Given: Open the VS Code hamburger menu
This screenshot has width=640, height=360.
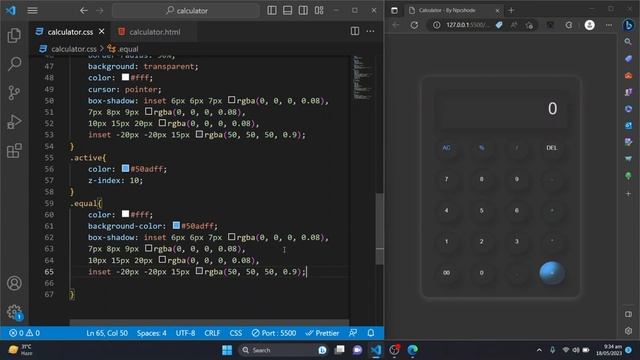Looking at the screenshot, I should pyautogui.click(x=33, y=11).
